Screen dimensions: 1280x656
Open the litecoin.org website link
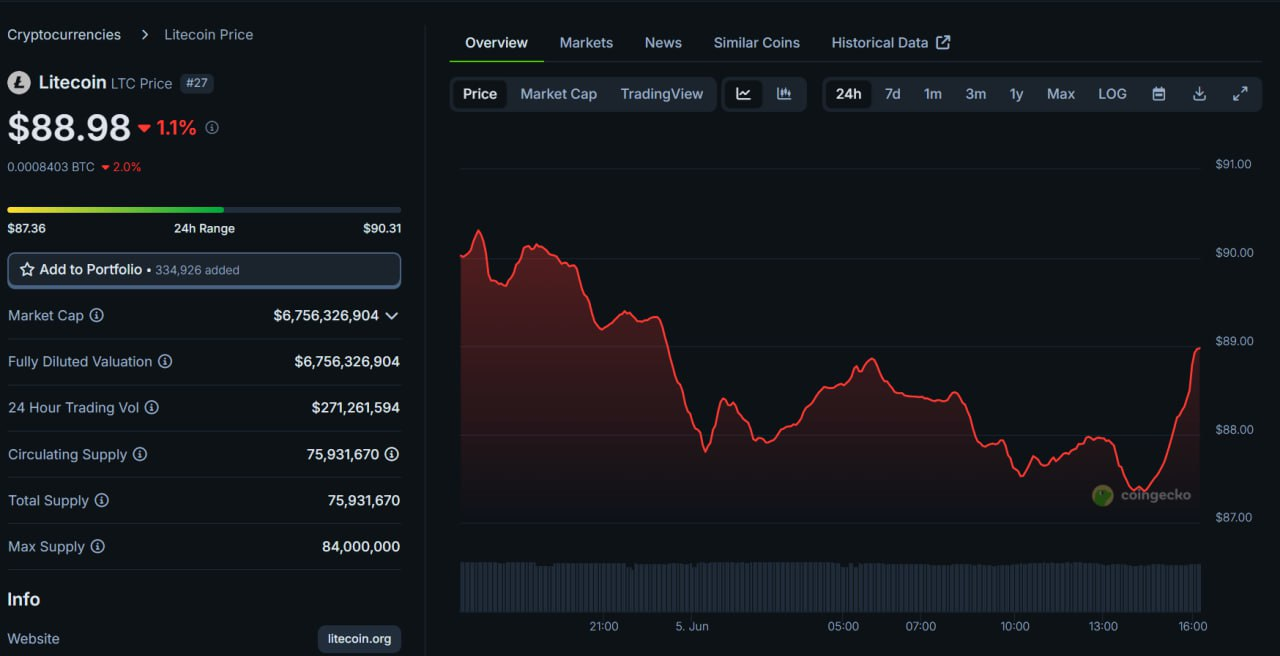(360, 638)
